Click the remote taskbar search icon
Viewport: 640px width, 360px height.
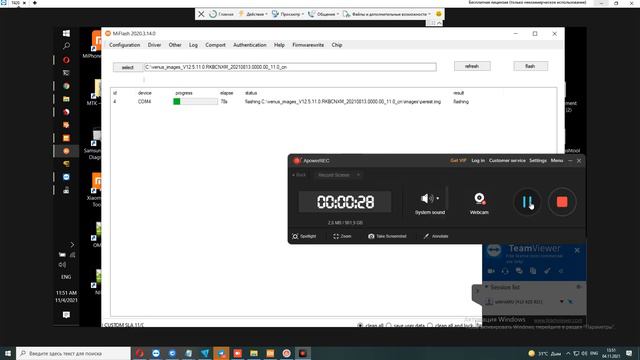pyautogui.click(x=66, y=46)
